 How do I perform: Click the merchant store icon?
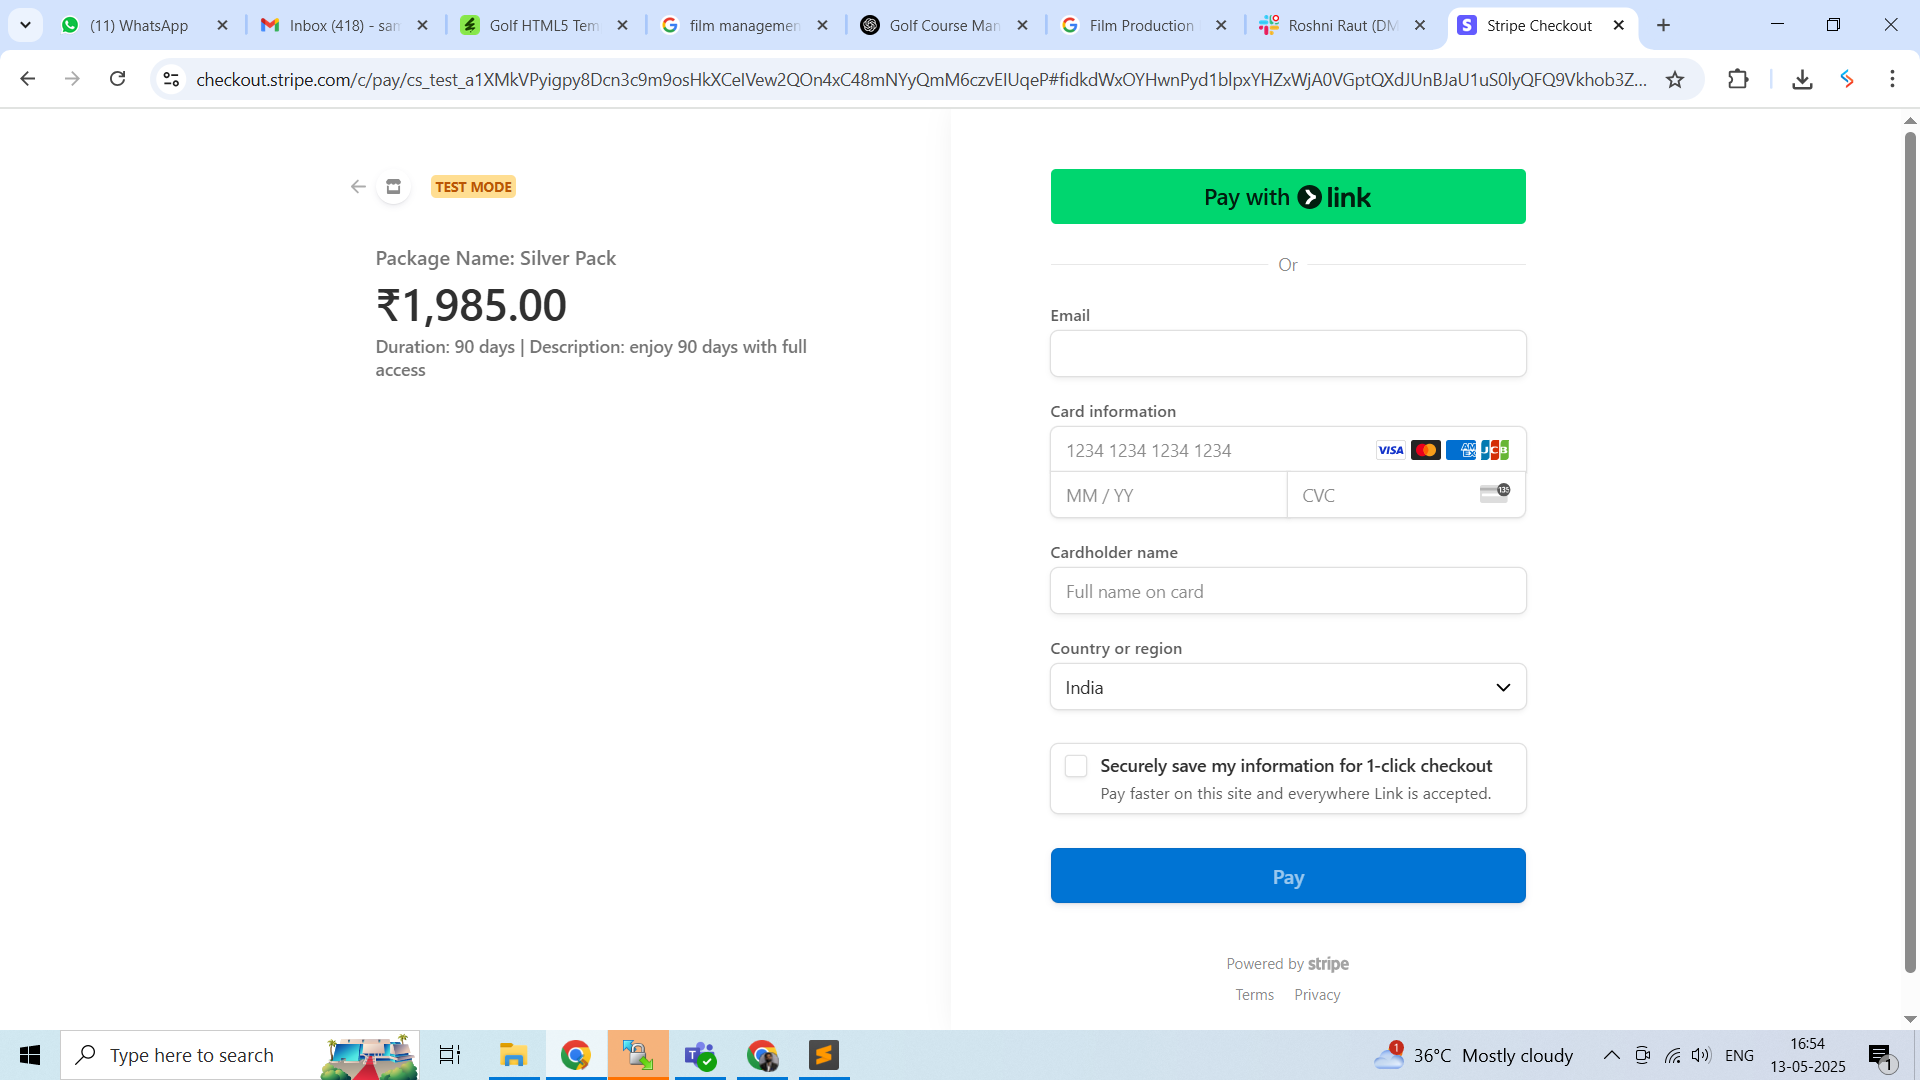[x=393, y=187]
